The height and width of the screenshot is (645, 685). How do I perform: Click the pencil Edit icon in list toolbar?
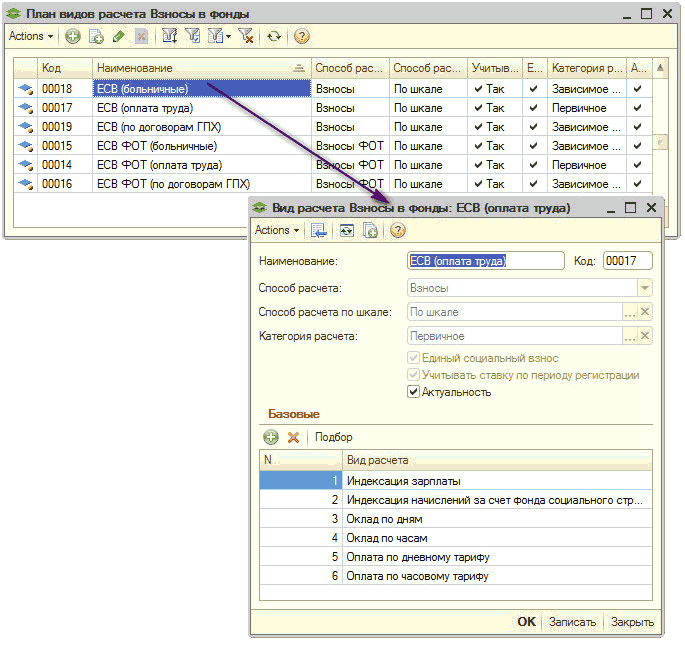pyautogui.click(x=119, y=36)
